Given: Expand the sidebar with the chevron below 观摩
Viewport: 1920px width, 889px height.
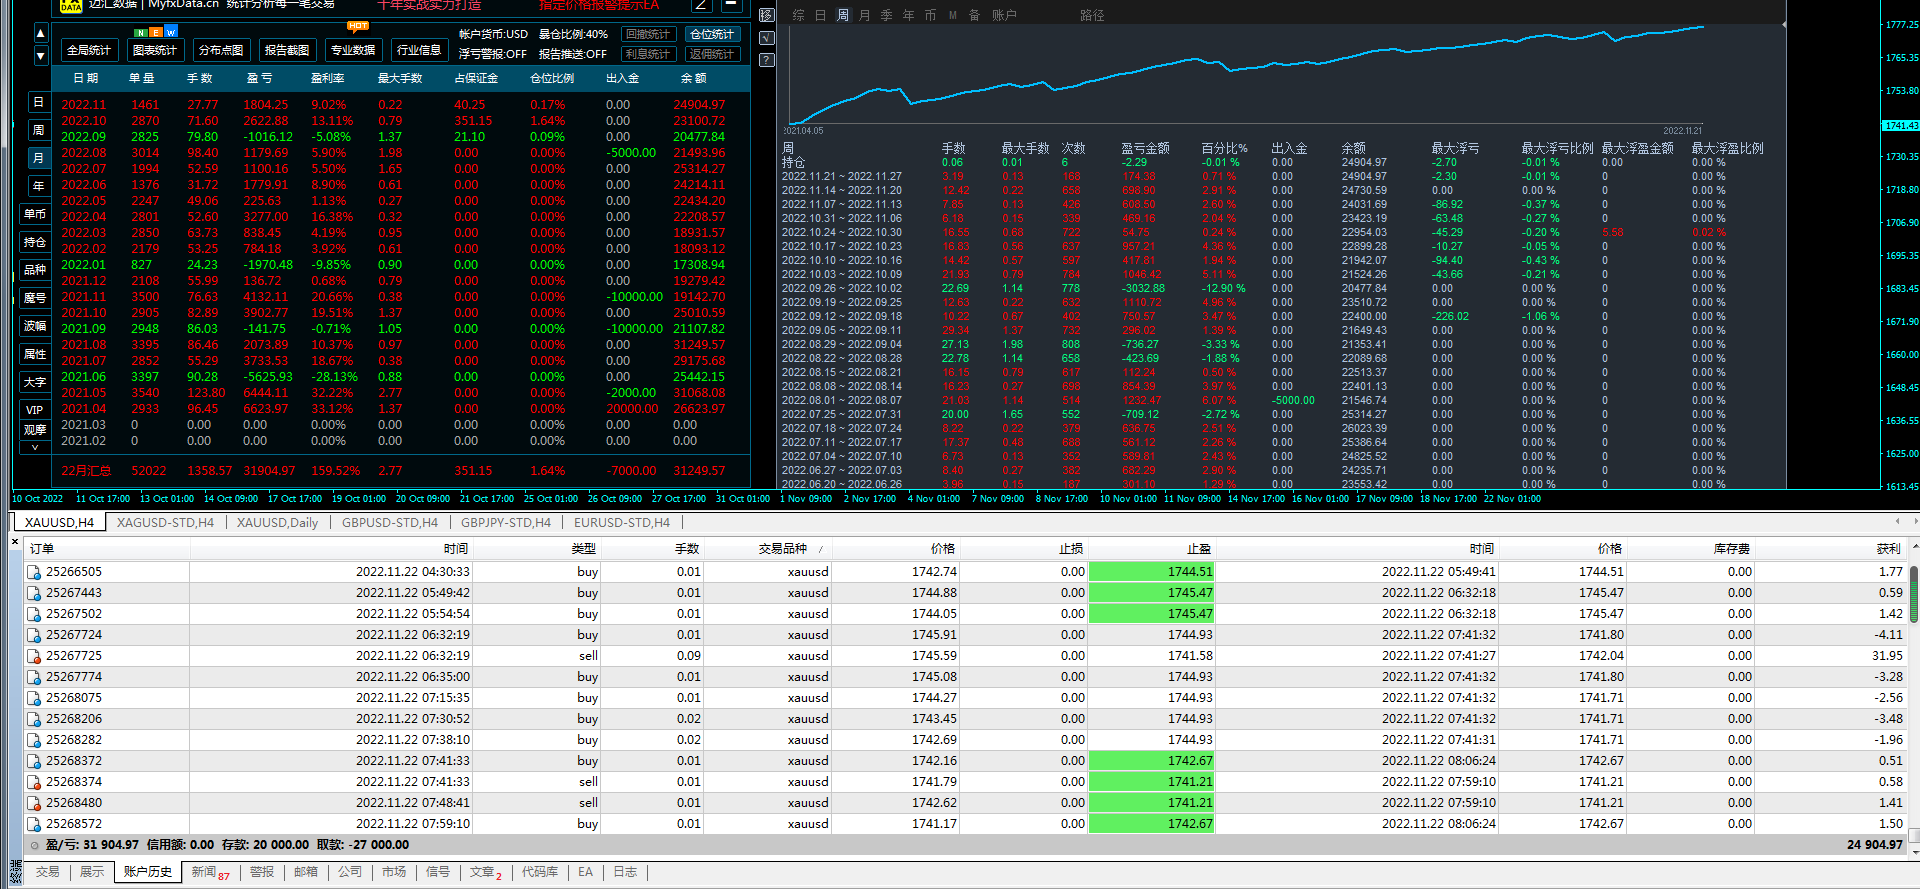Looking at the screenshot, I should [x=35, y=447].
